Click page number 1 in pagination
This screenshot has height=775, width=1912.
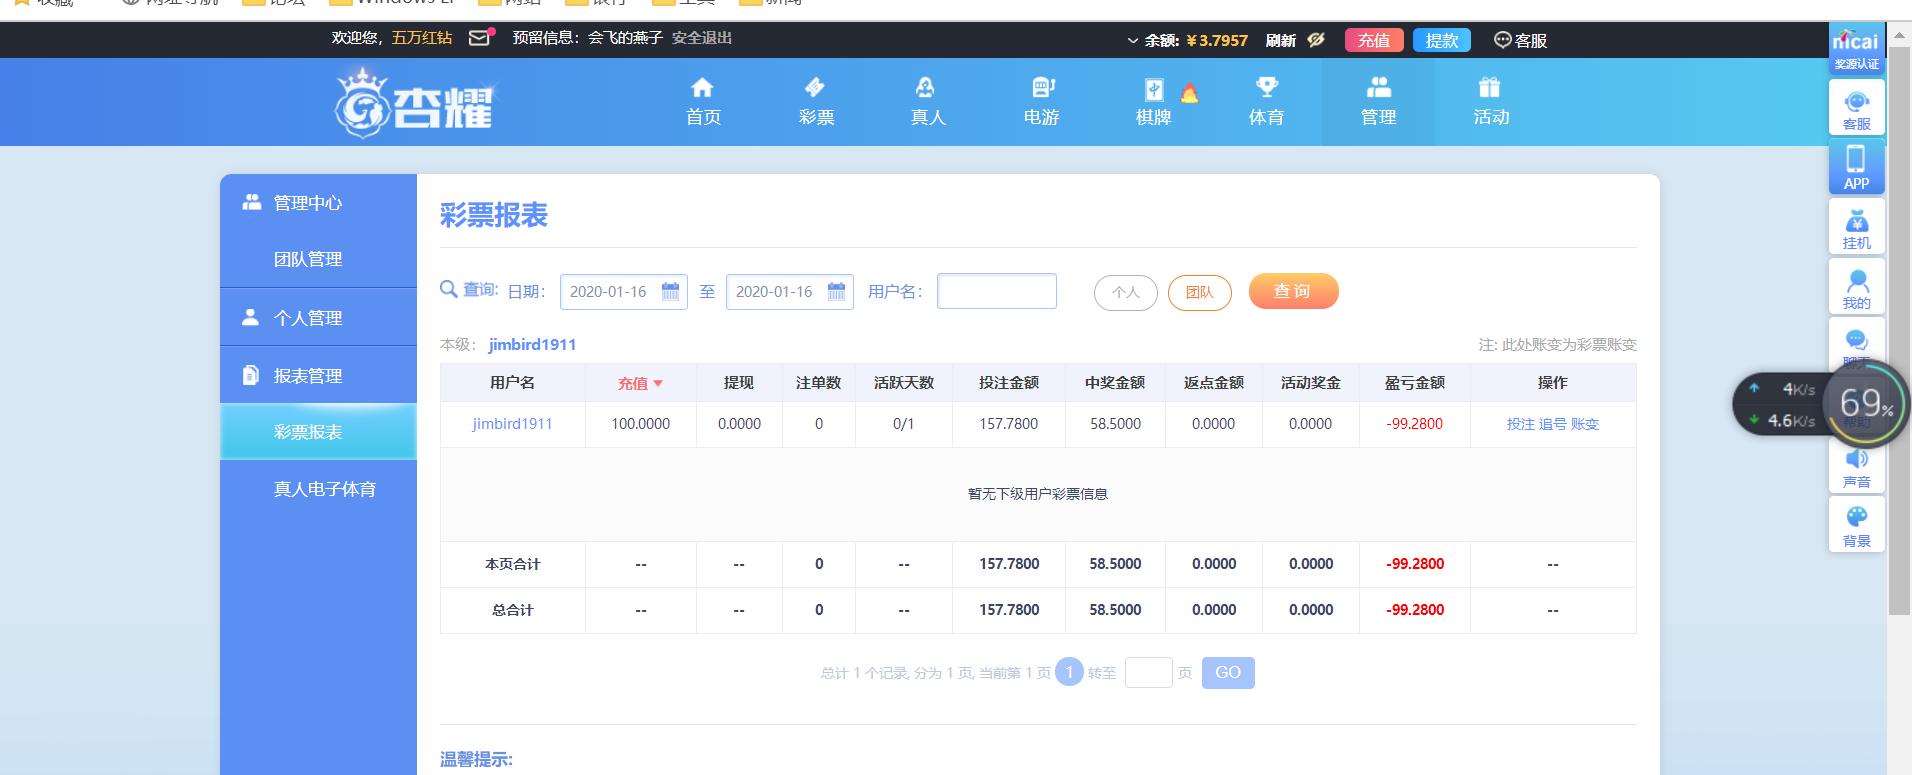[1069, 672]
